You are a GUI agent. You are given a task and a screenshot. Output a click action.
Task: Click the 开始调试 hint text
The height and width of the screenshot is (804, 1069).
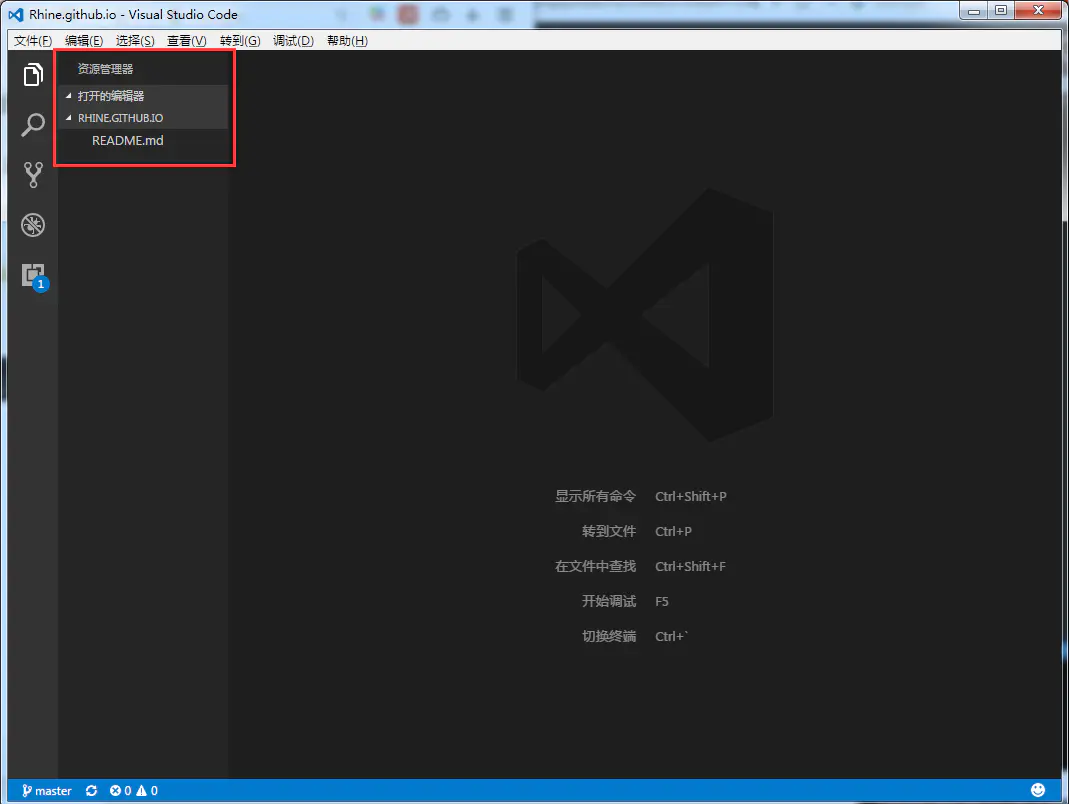(609, 601)
